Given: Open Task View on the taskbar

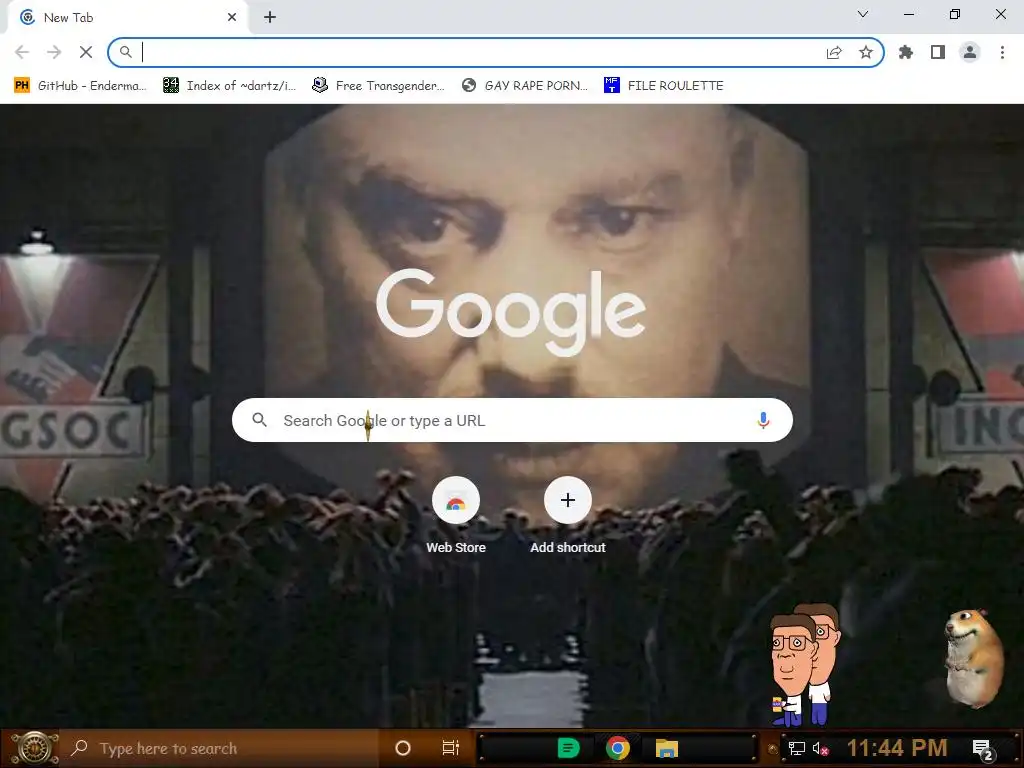Looking at the screenshot, I should [451, 748].
